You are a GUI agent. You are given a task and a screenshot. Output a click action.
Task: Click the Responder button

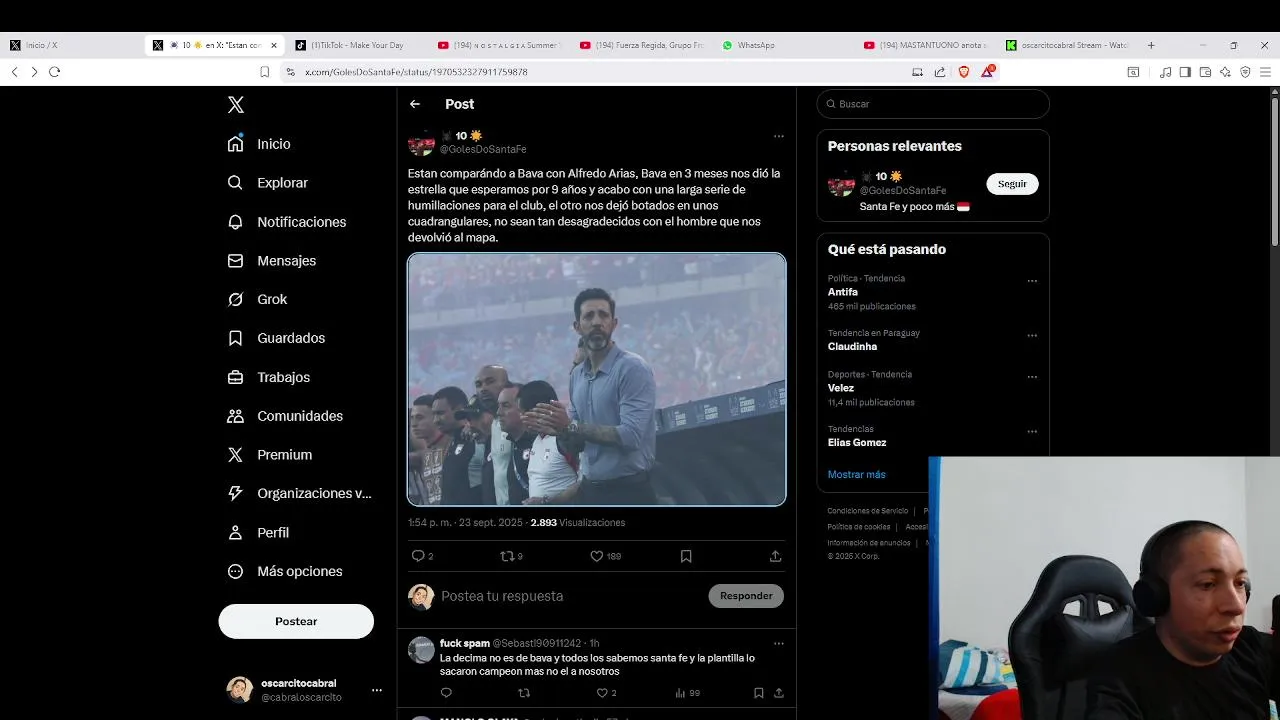746,596
